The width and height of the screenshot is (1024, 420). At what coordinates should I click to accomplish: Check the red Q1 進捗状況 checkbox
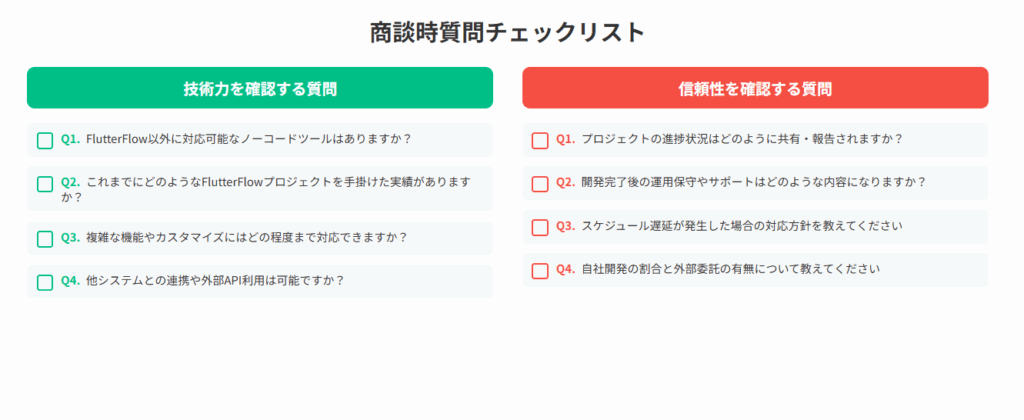(x=540, y=140)
